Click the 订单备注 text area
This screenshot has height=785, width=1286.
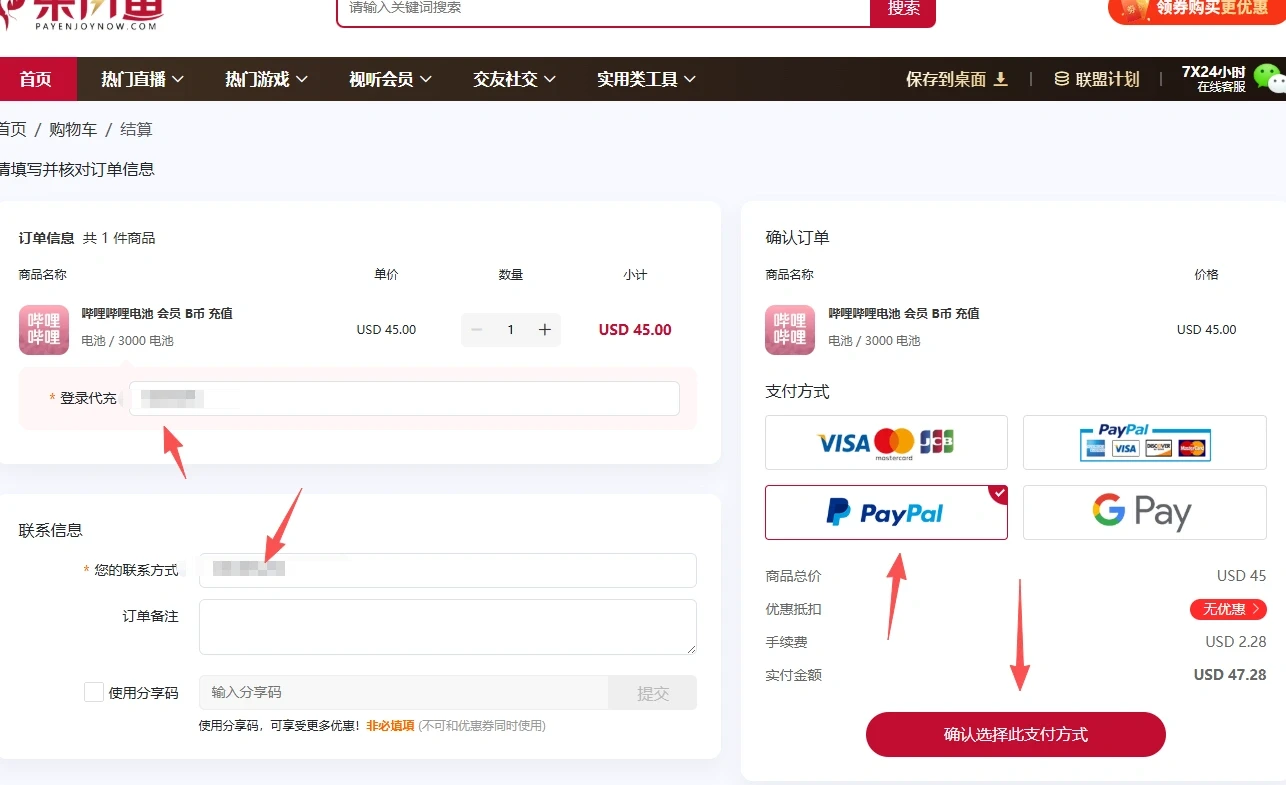447,627
